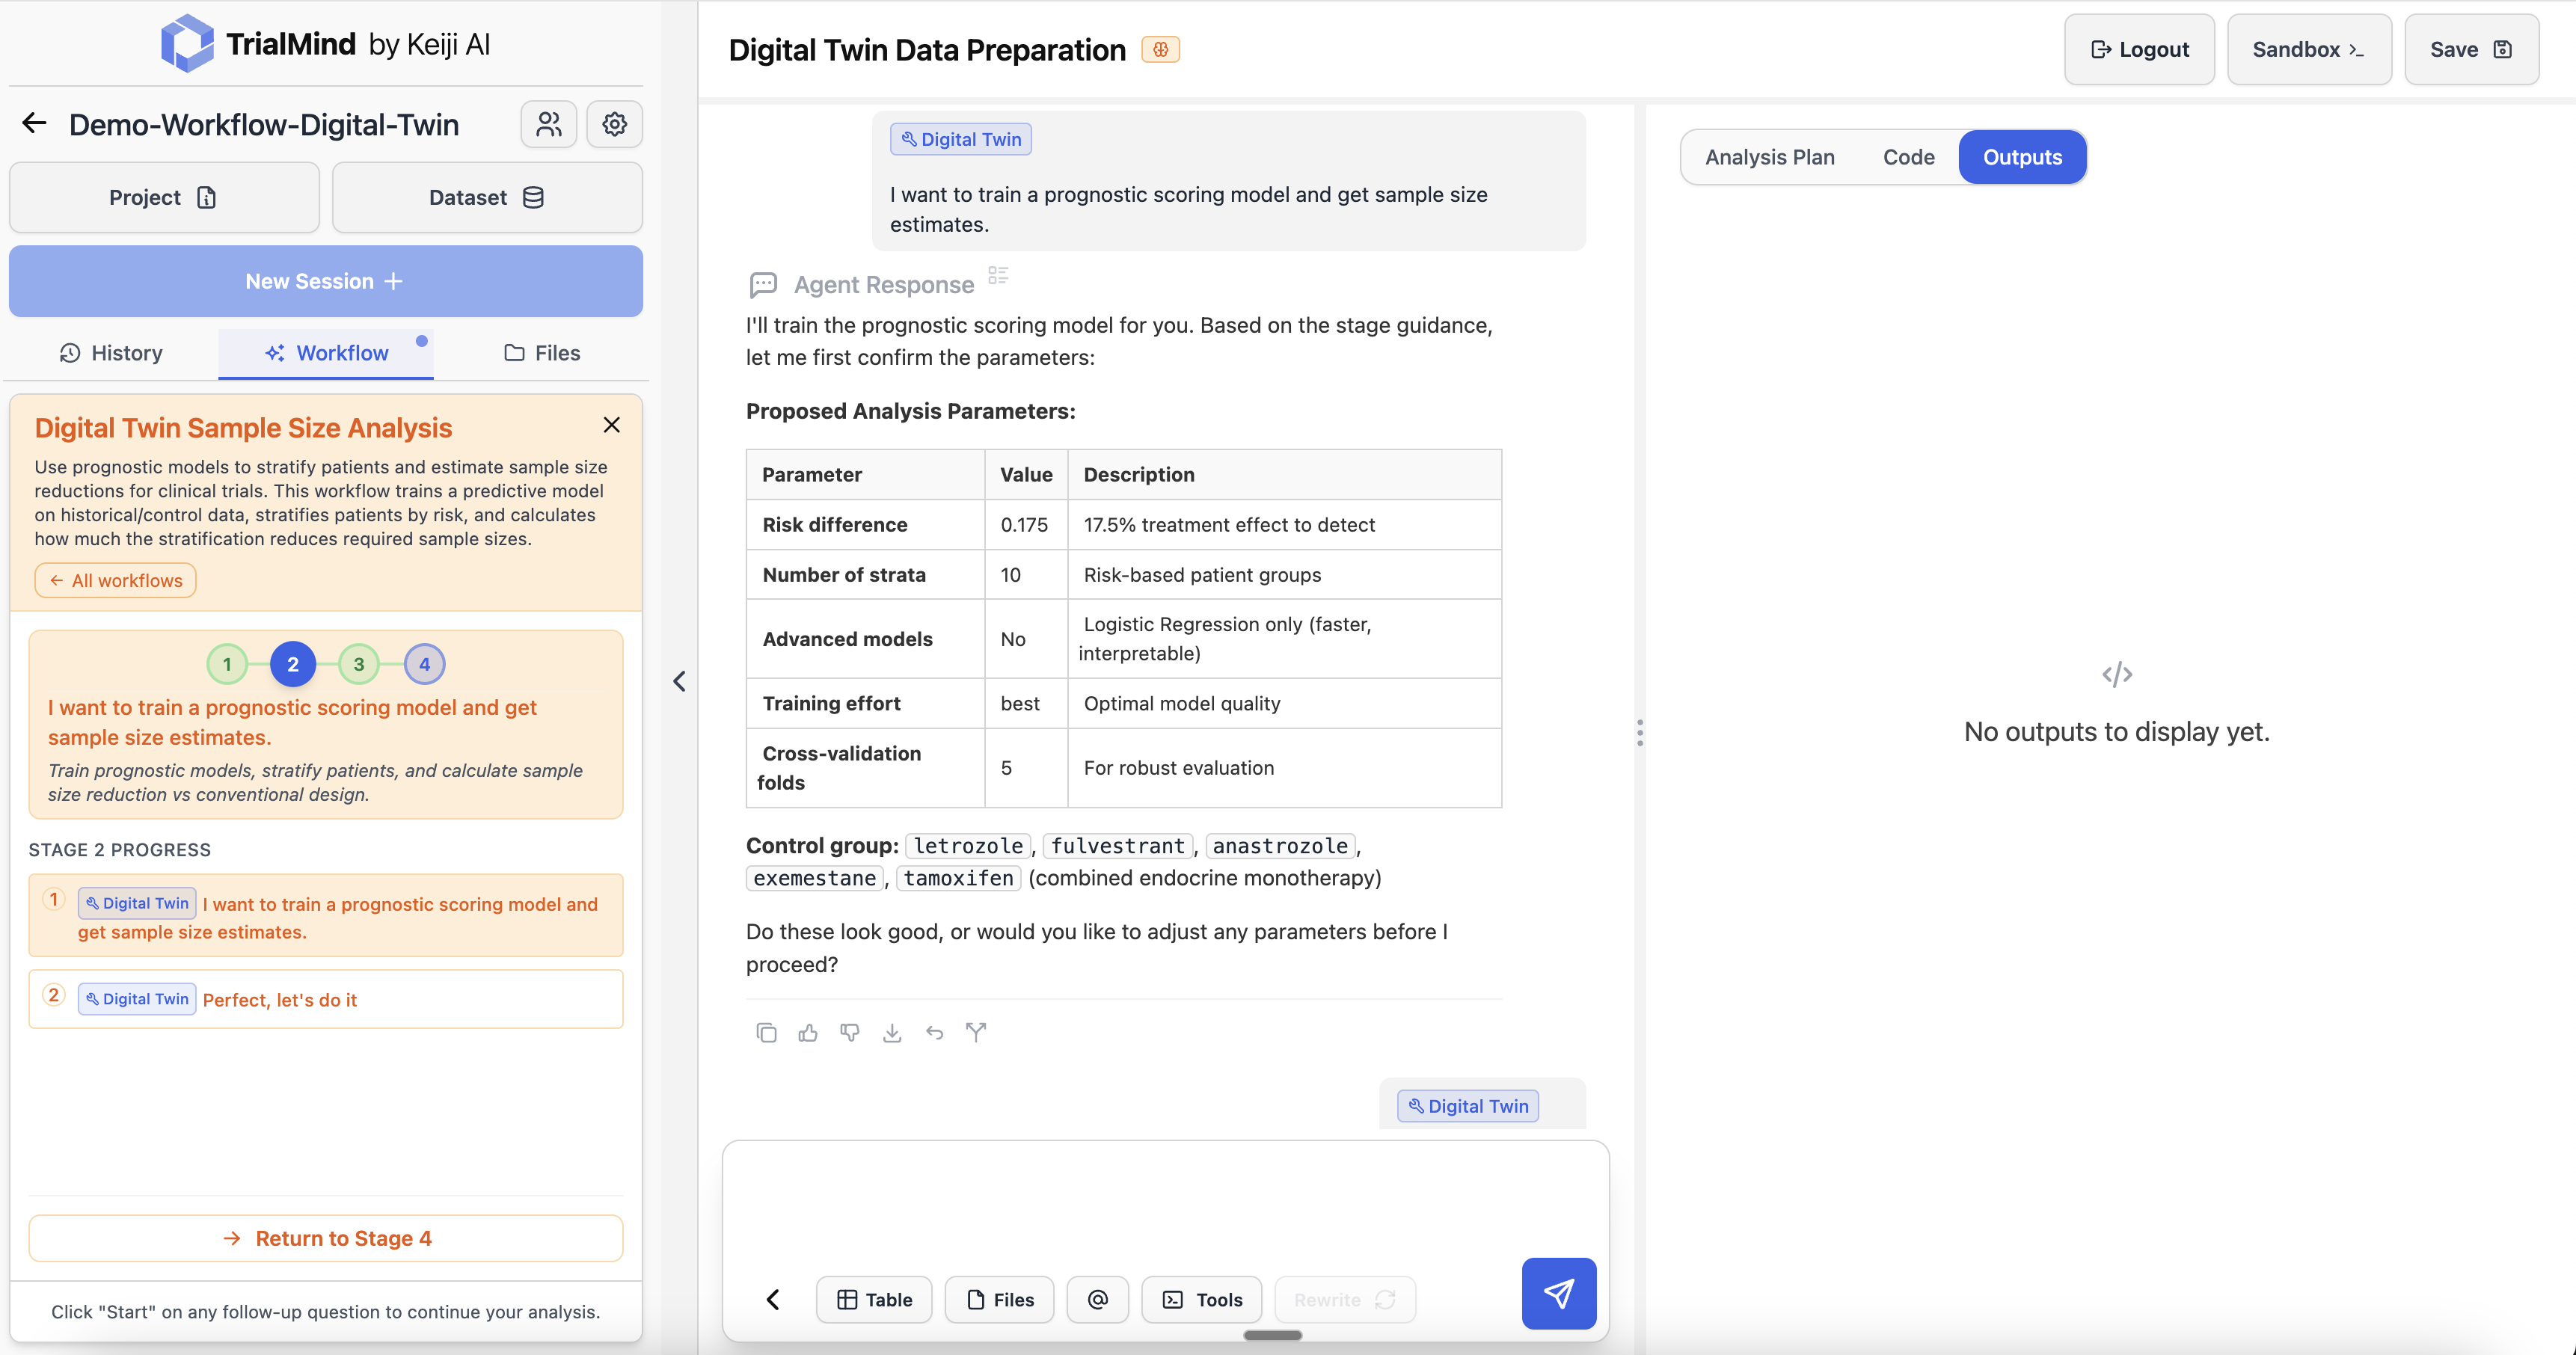2576x1355 pixels.
Task: Select workflow stage 4 circle
Action: coord(424,664)
